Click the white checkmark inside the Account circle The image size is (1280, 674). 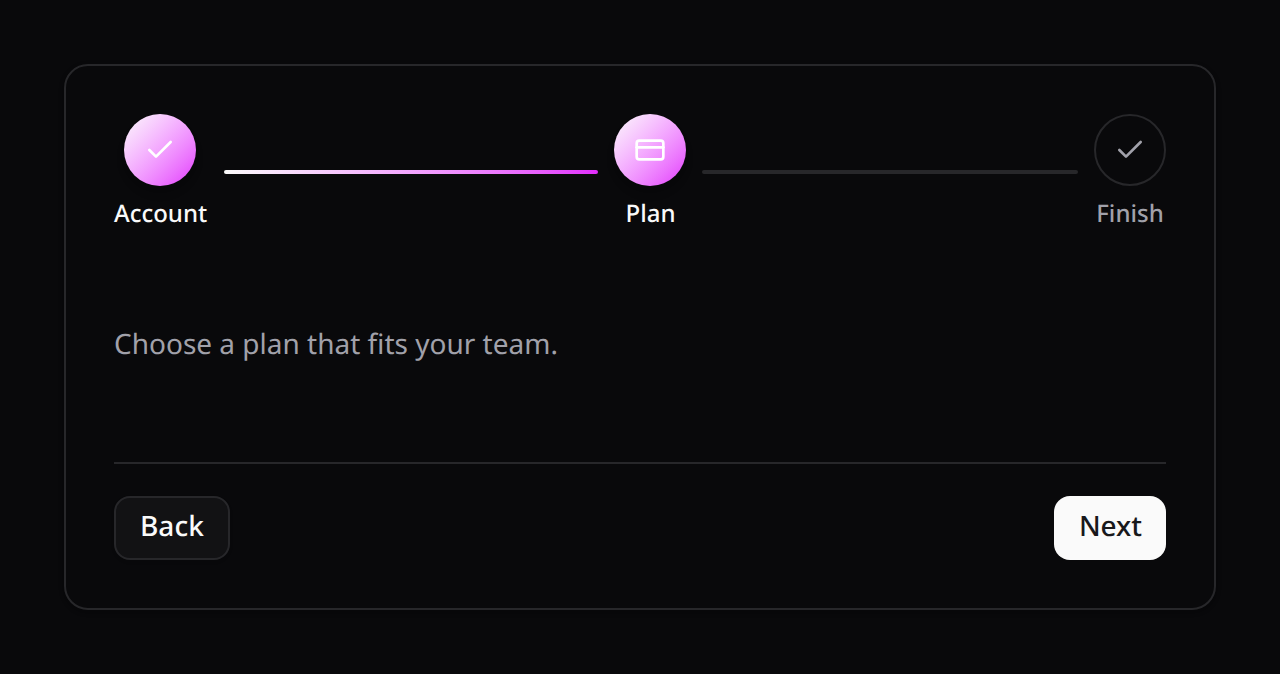[160, 150]
